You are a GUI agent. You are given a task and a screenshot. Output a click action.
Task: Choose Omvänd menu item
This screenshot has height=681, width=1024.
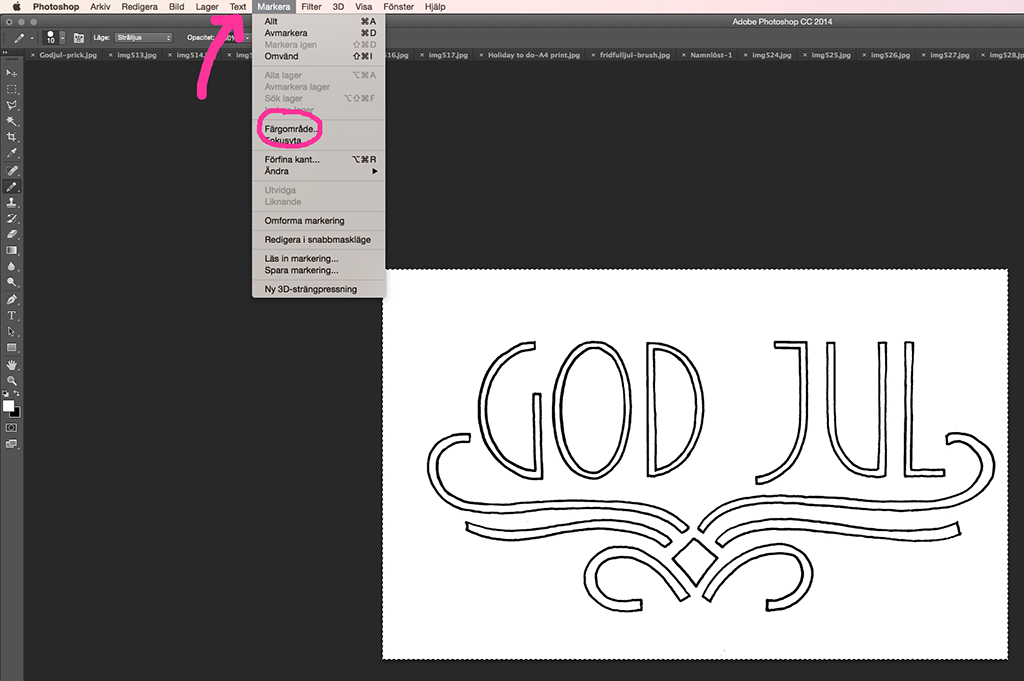(319, 57)
